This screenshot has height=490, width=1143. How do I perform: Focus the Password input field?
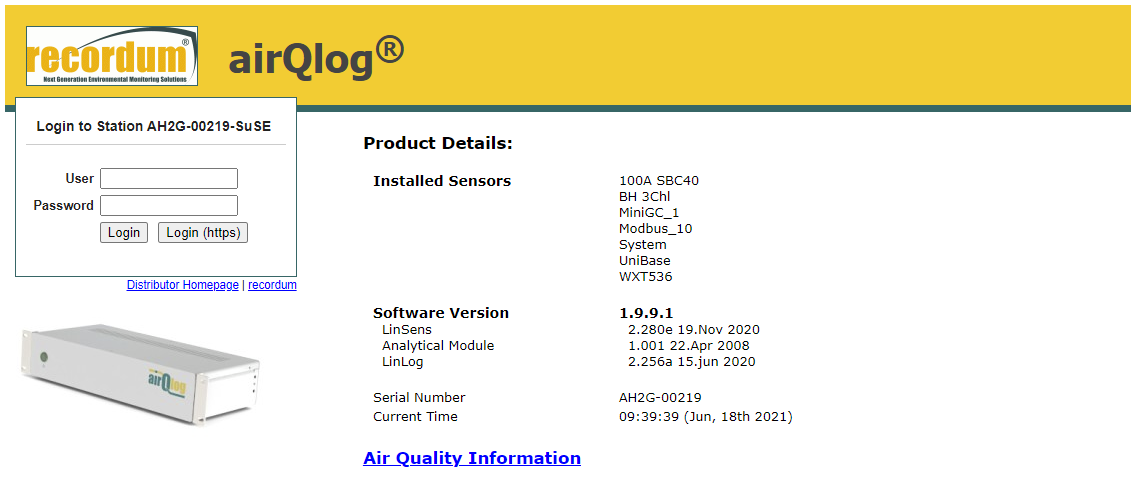click(169, 206)
